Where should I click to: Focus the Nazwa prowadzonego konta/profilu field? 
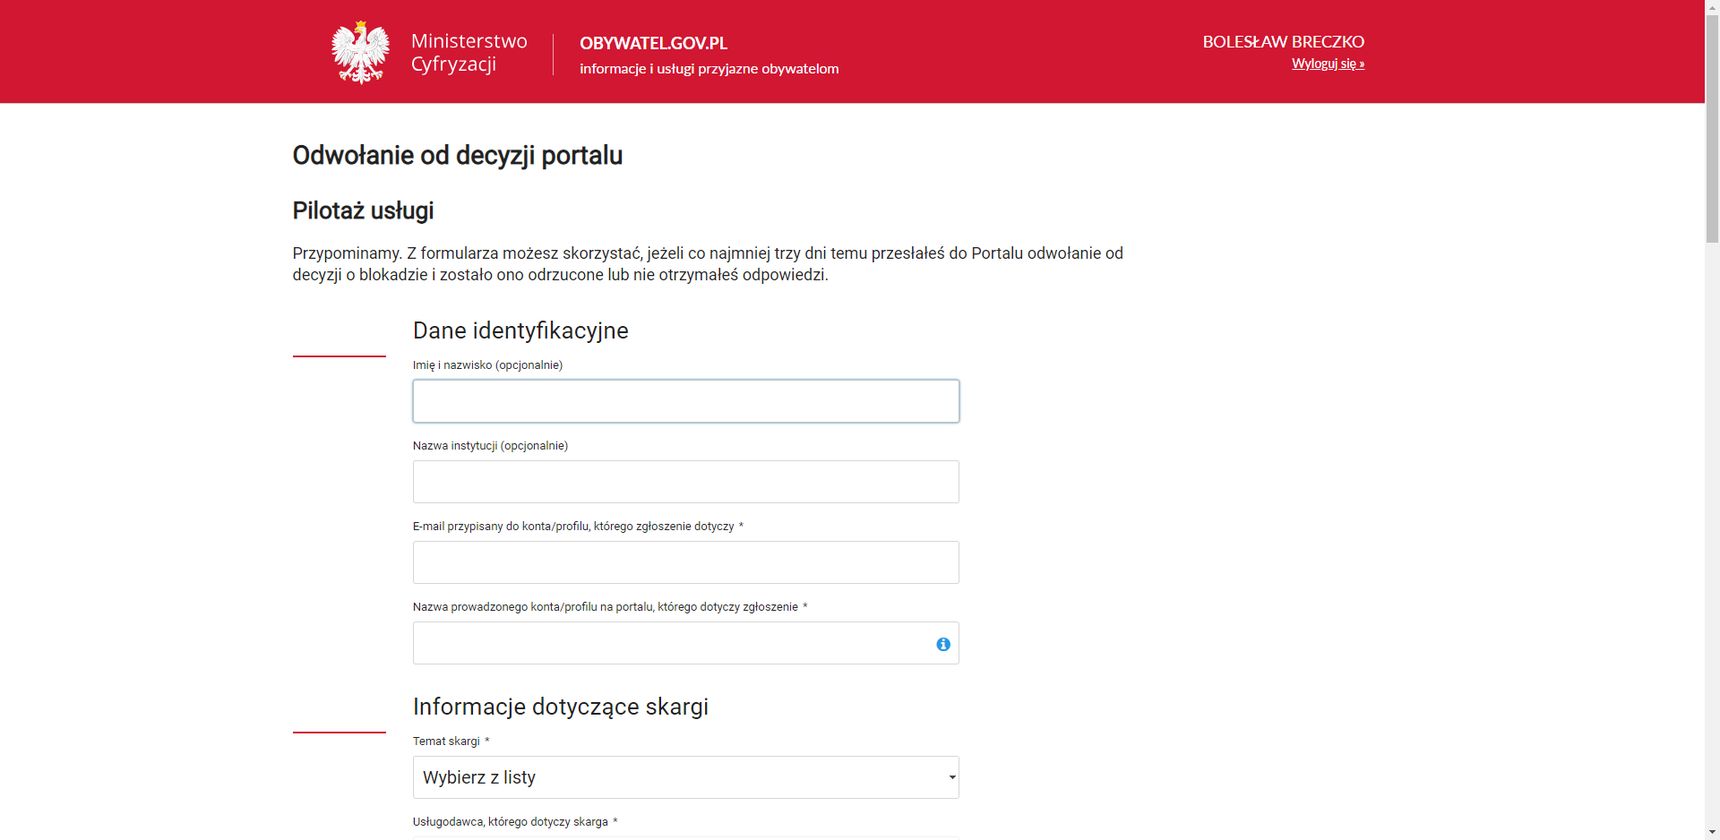point(686,643)
